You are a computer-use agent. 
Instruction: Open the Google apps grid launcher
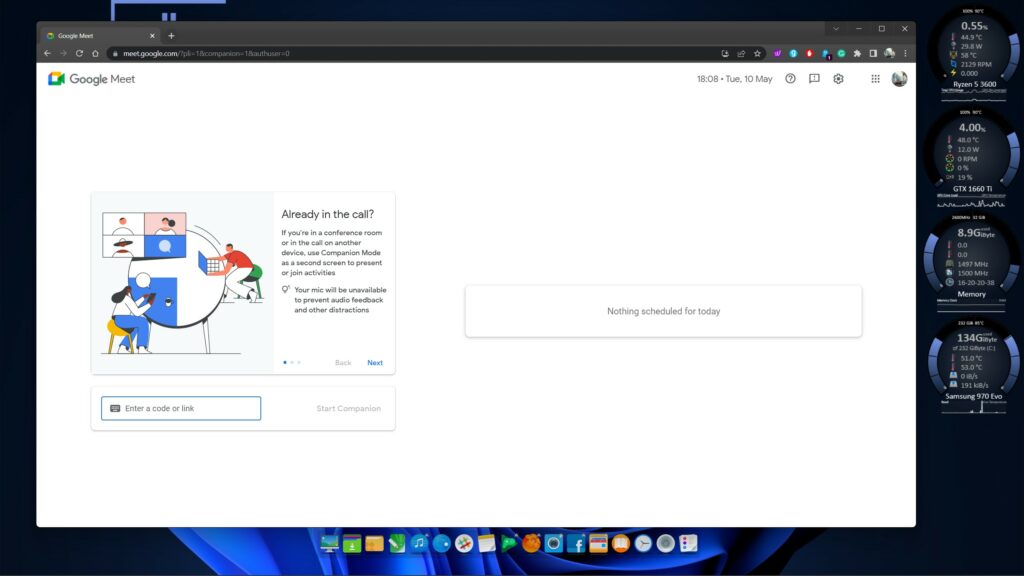pyautogui.click(x=875, y=79)
